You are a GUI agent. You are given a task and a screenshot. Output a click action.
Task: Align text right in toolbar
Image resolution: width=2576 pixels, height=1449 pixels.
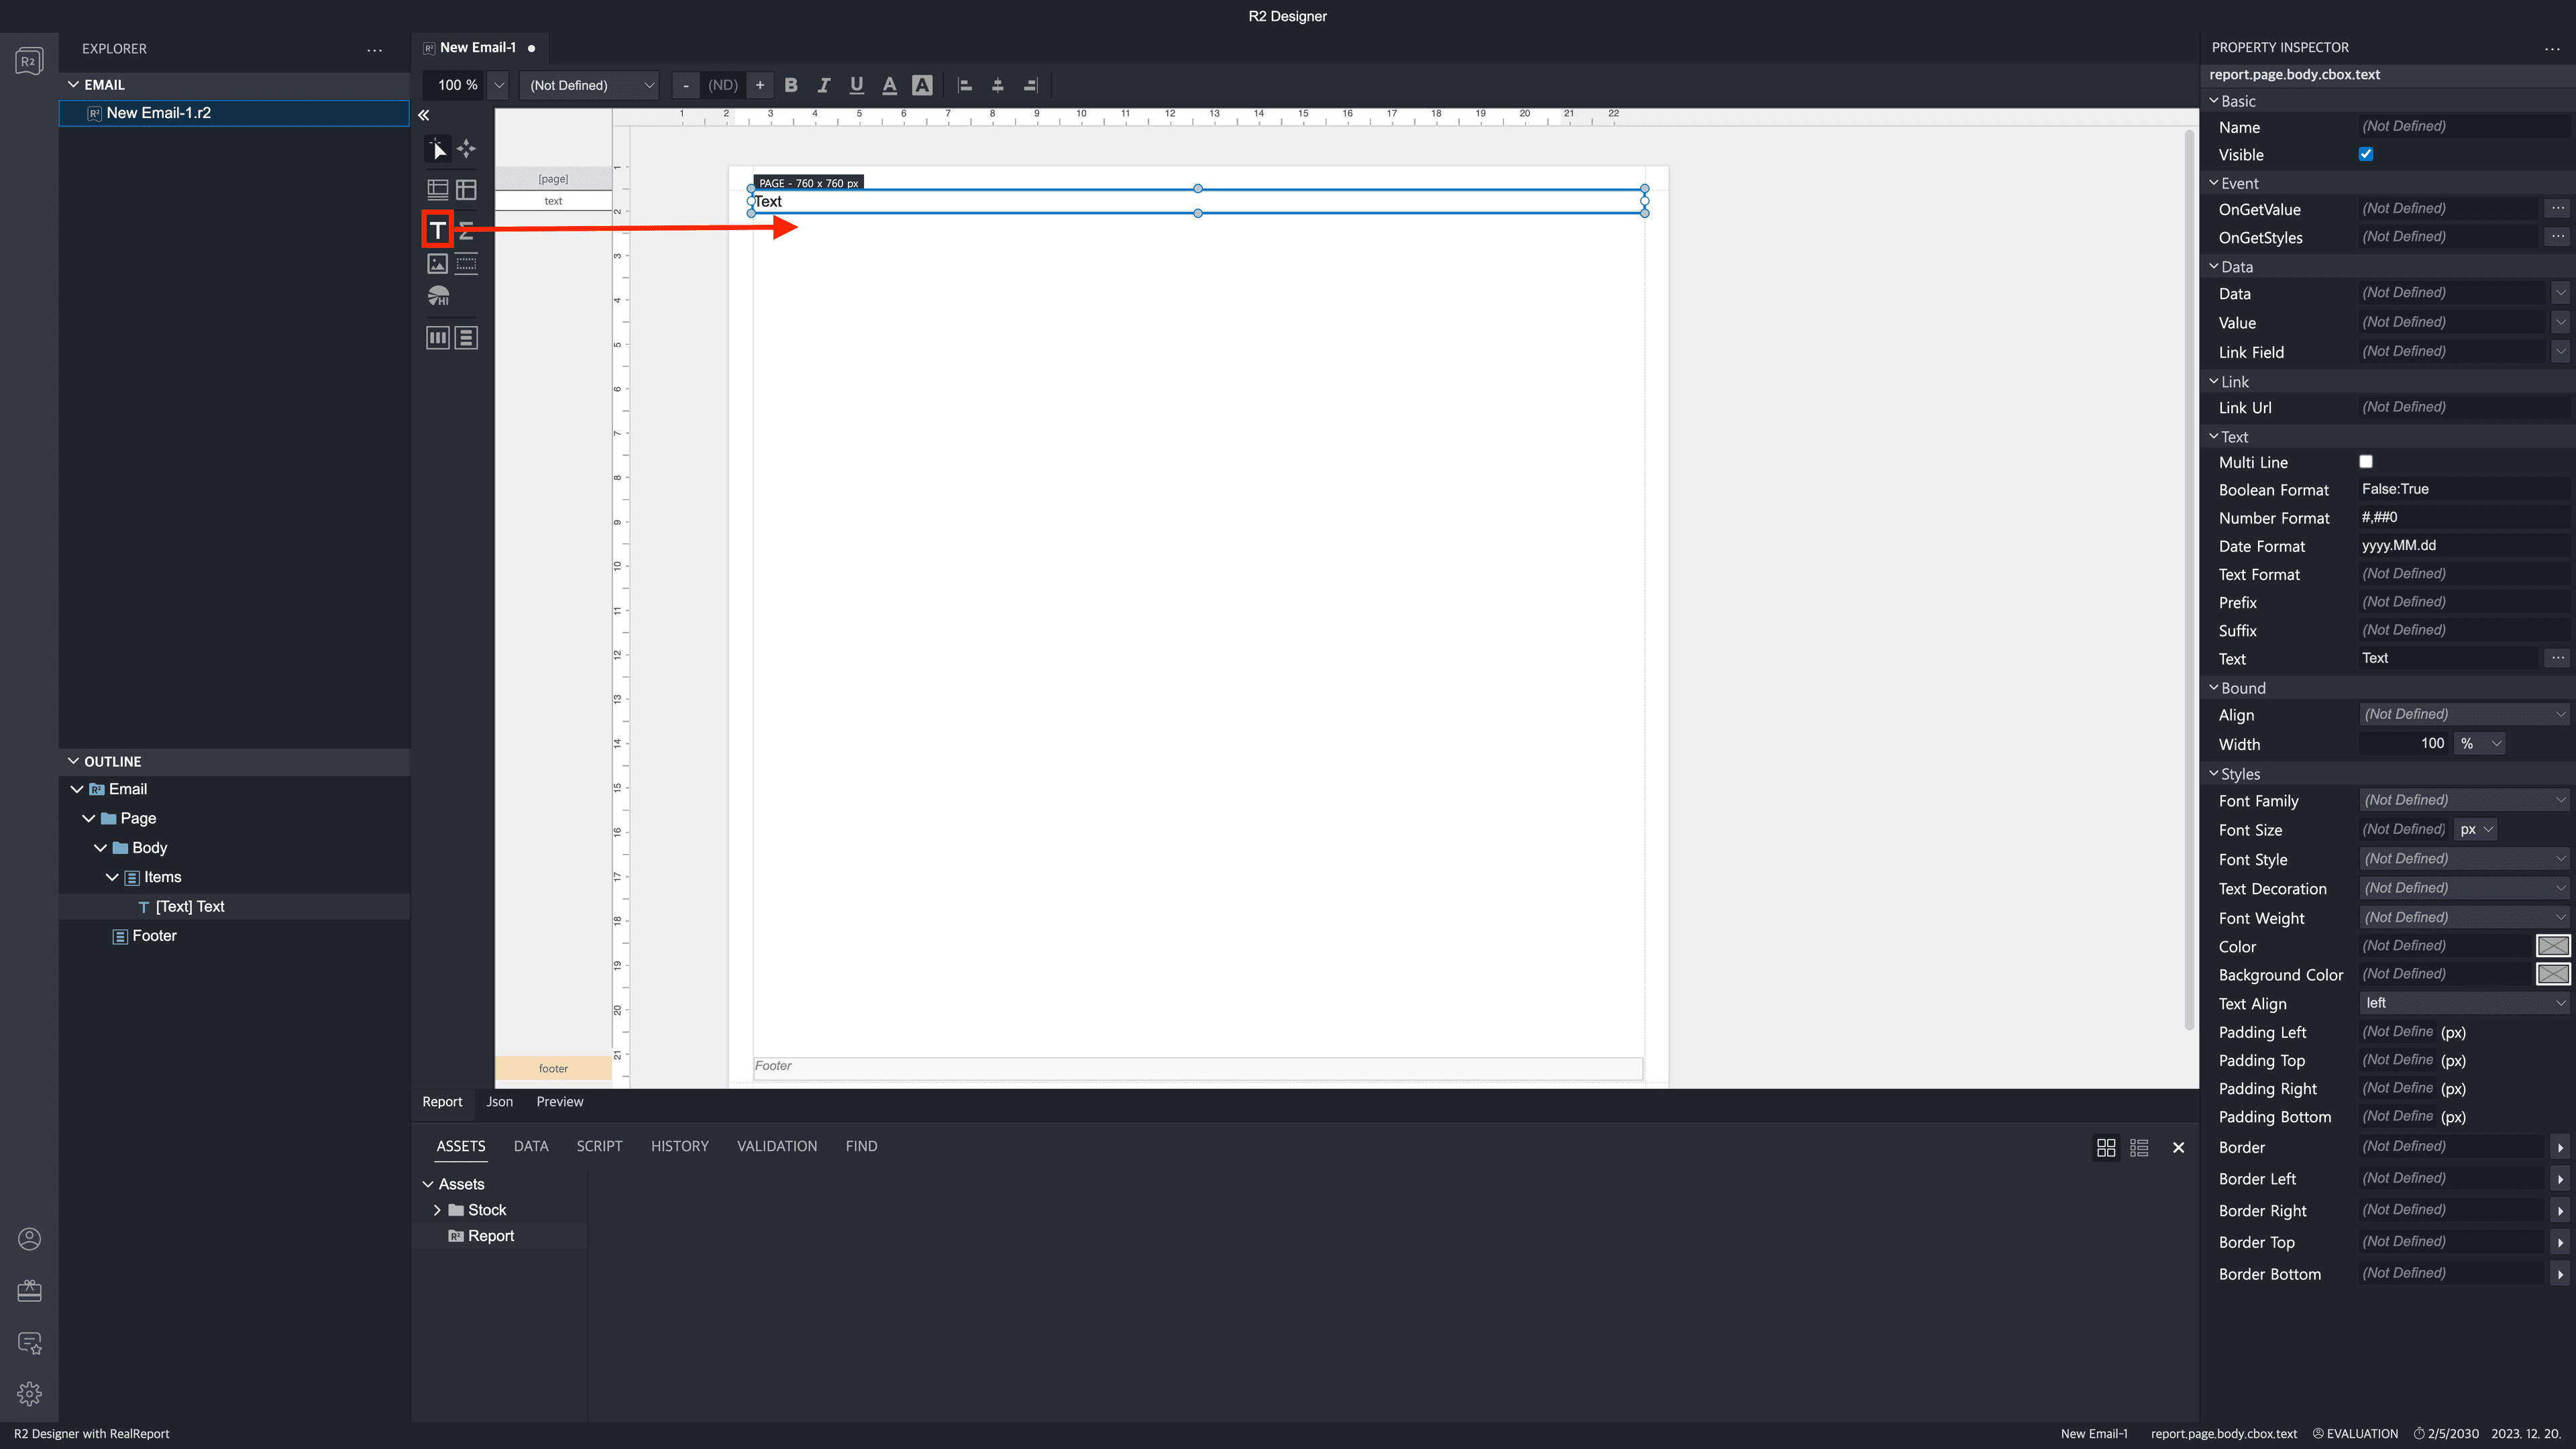click(1030, 85)
